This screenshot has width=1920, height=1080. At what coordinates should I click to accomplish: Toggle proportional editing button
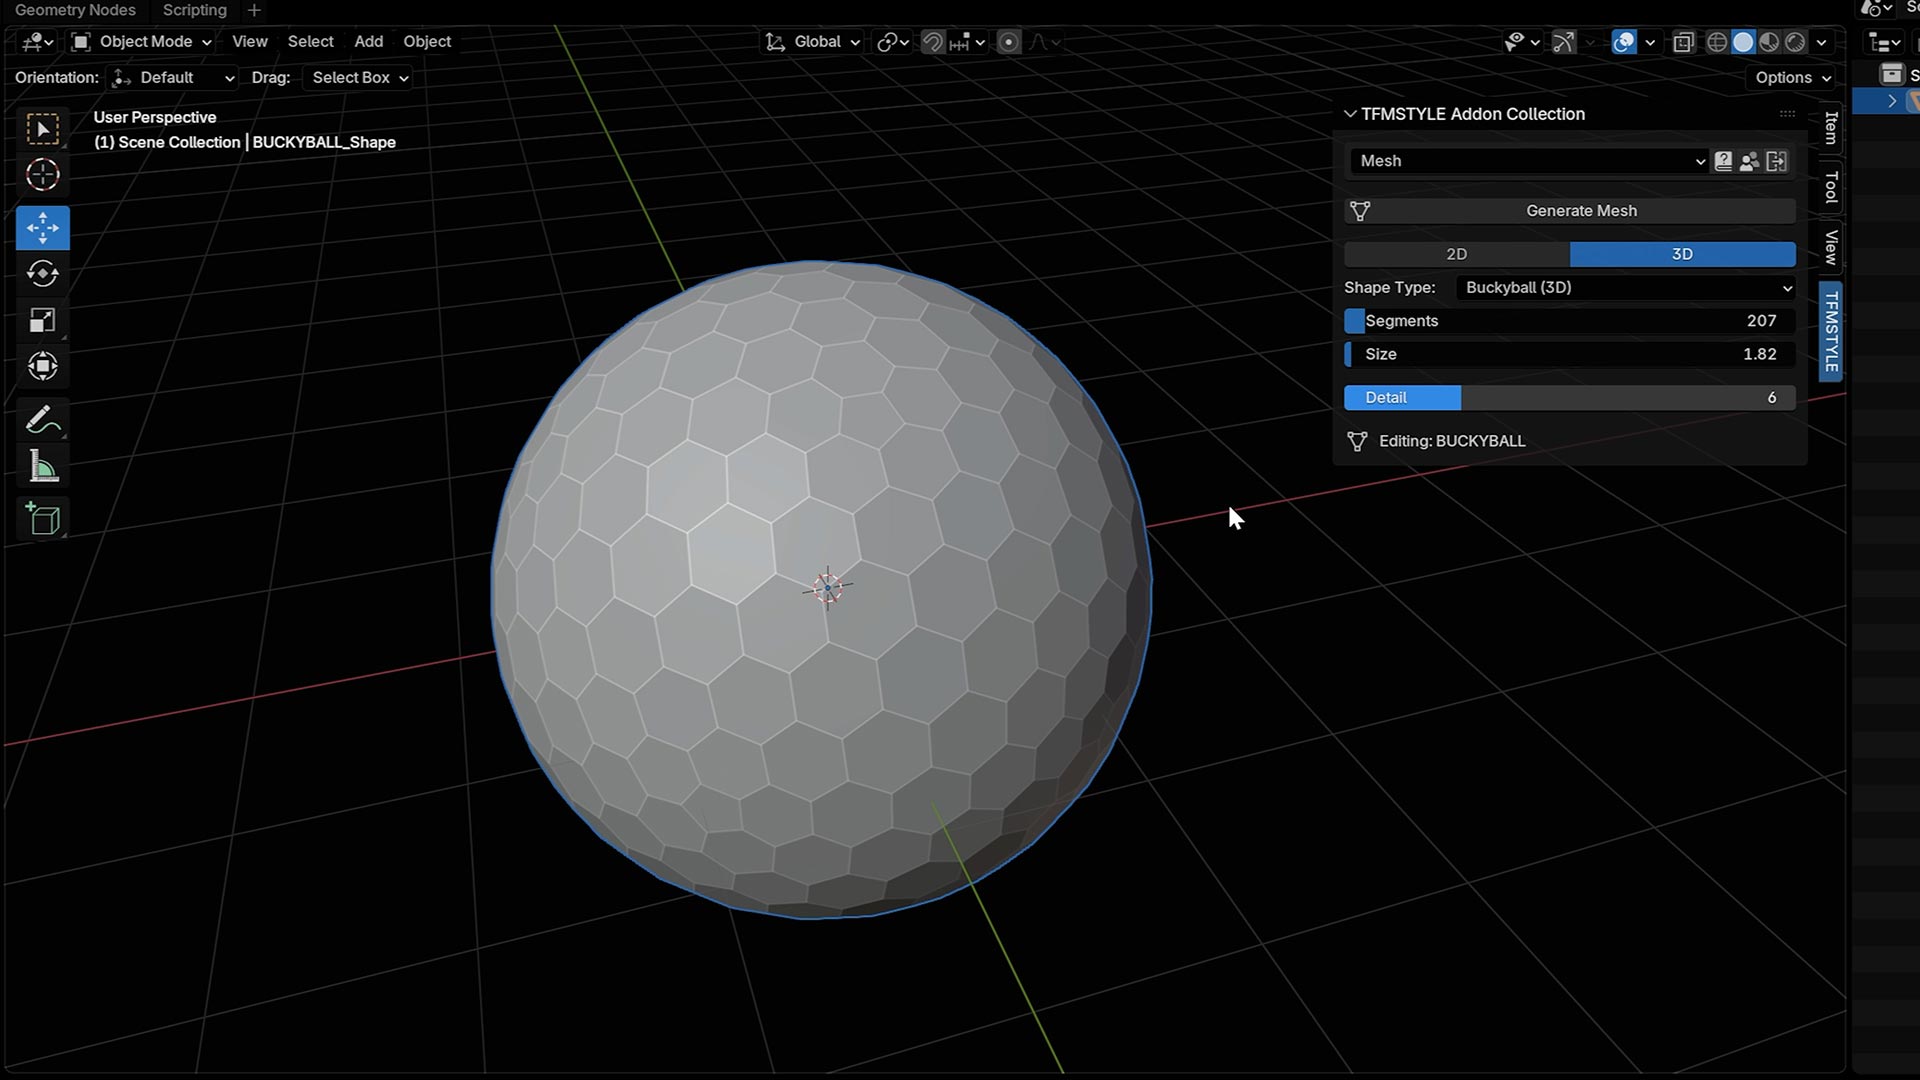click(1009, 42)
